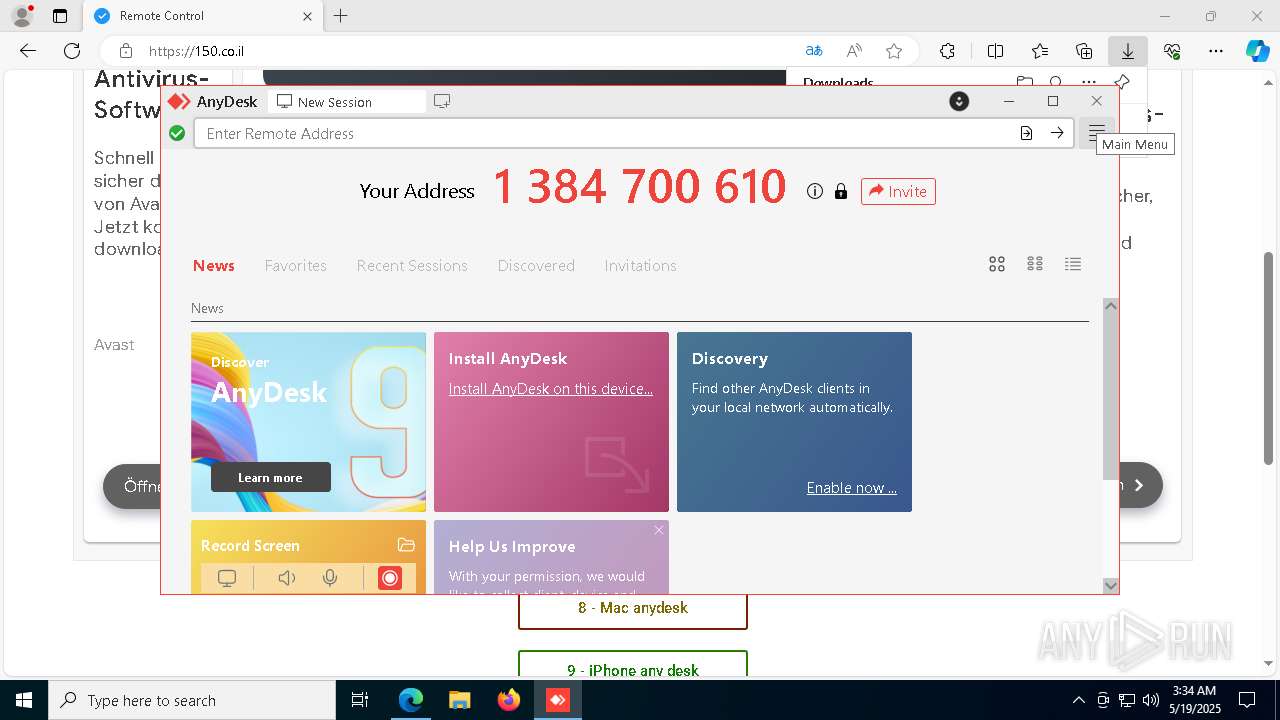Refresh the browser page

72,51
